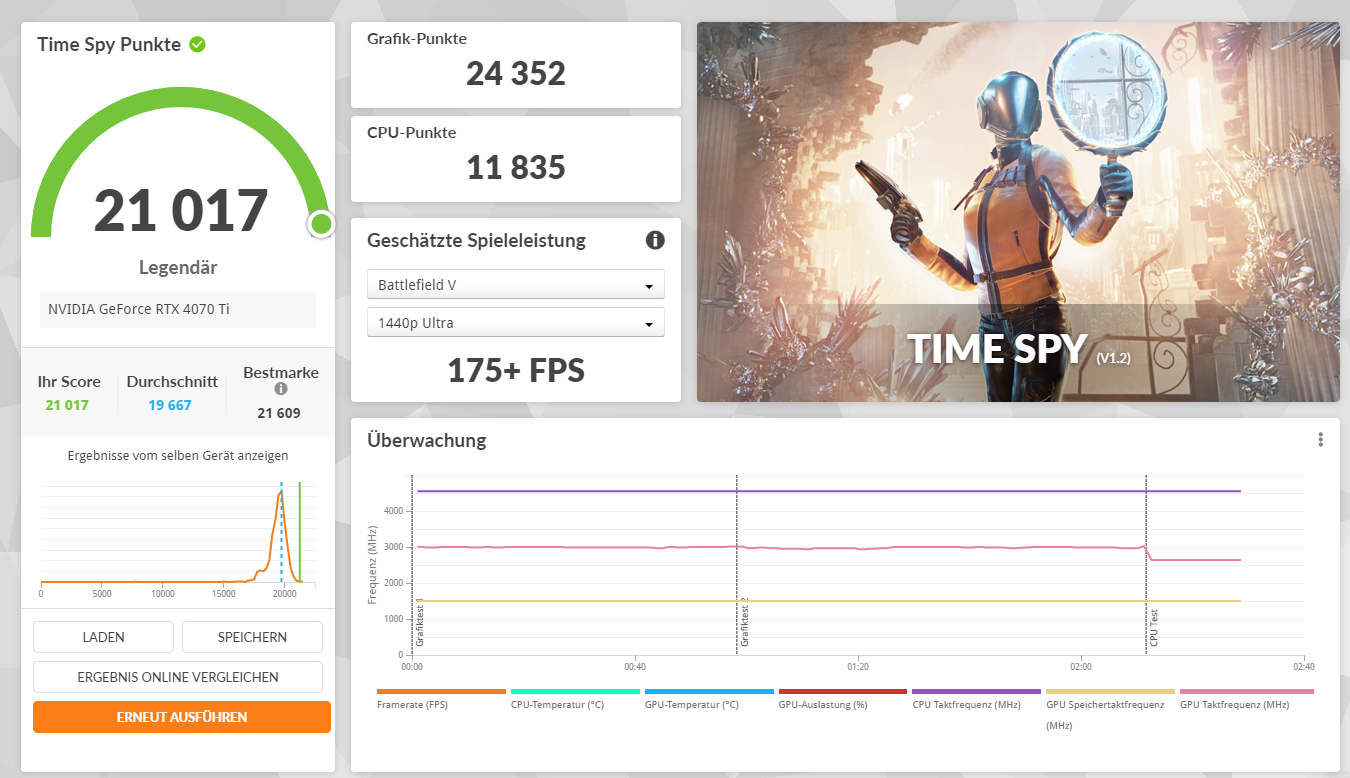Click the Time Spy Punkte heading
The height and width of the screenshot is (778, 1350).
coord(109,45)
